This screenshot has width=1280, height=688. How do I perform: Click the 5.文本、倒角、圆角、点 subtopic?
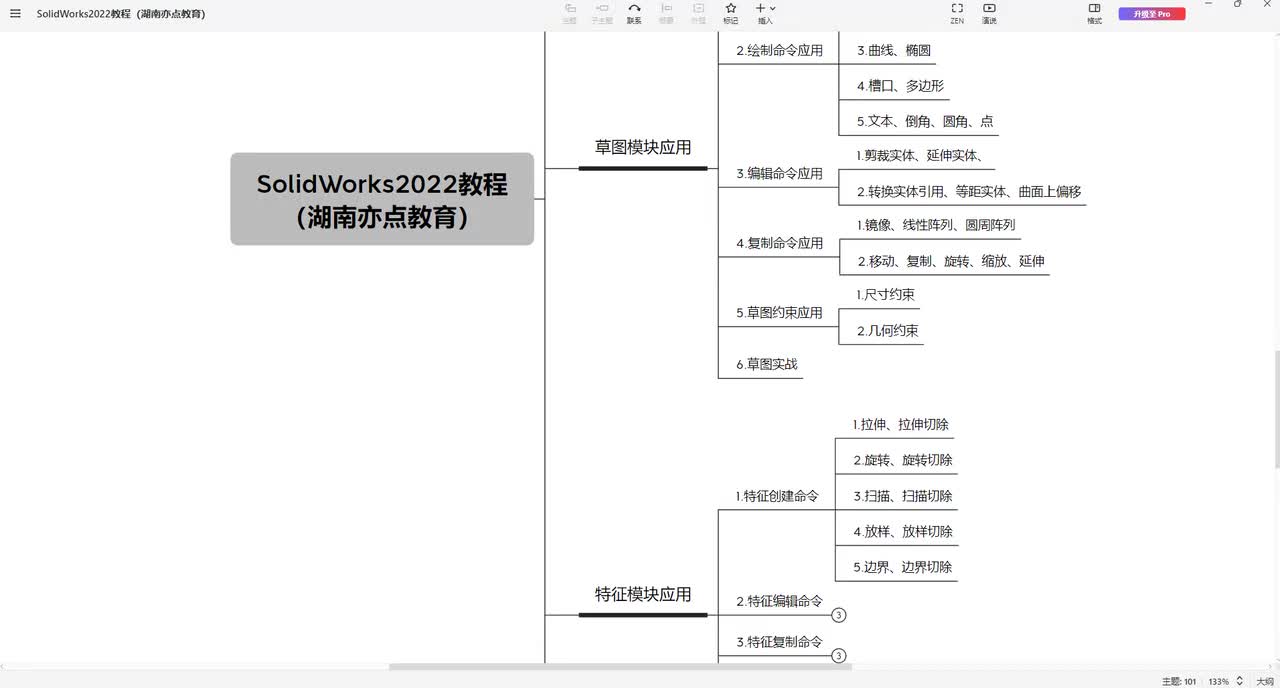(x=925, y=122)
